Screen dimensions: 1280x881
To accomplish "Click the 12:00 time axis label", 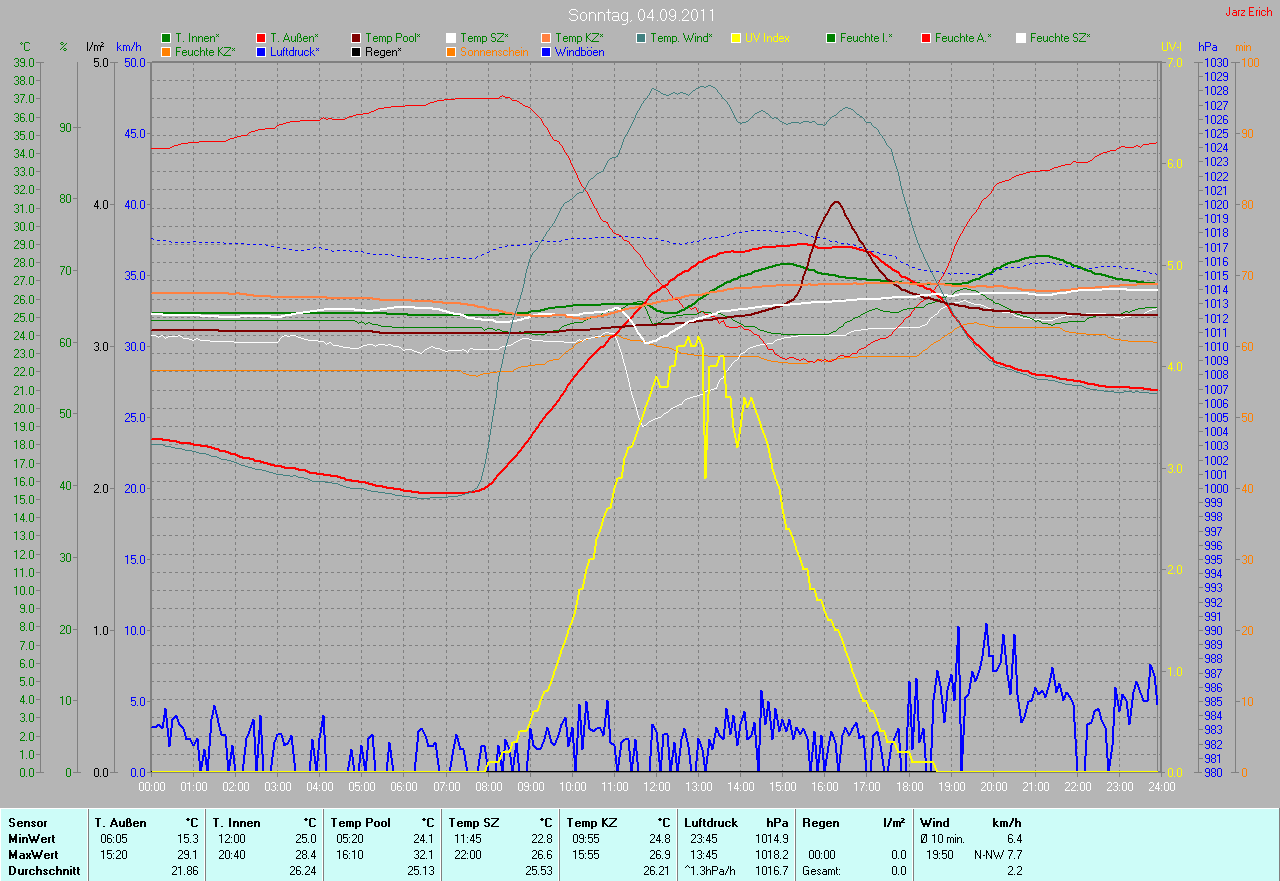I will [x=656, y=786].
